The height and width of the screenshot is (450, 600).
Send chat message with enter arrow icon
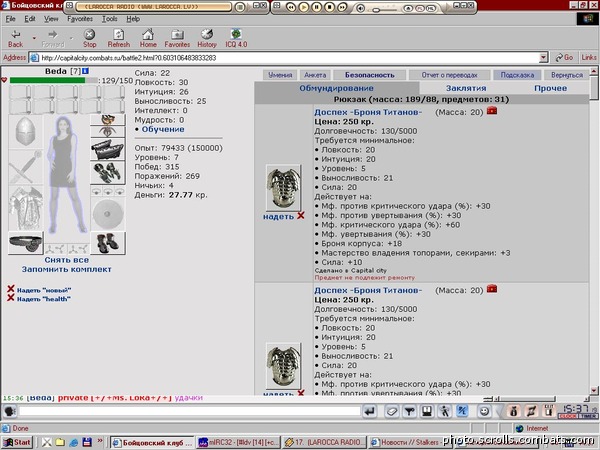coord(370,411)
